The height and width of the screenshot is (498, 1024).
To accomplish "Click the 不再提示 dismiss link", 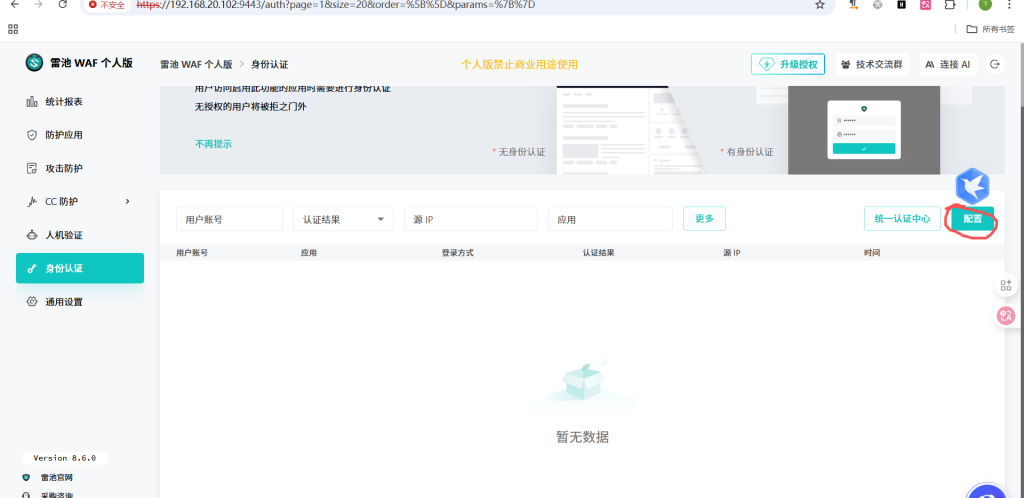I will (x=213, y=144).
